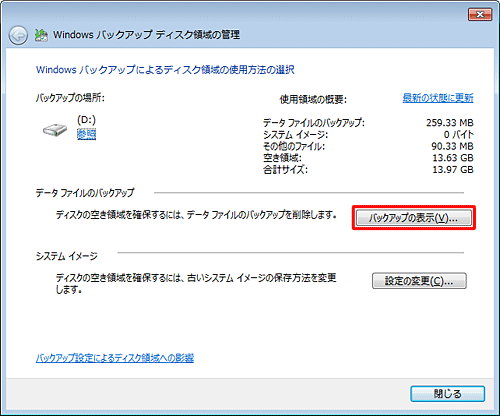Click the (D:) drive label
Viewport: 500px width, 416px height.
click(x=86, y=120)
